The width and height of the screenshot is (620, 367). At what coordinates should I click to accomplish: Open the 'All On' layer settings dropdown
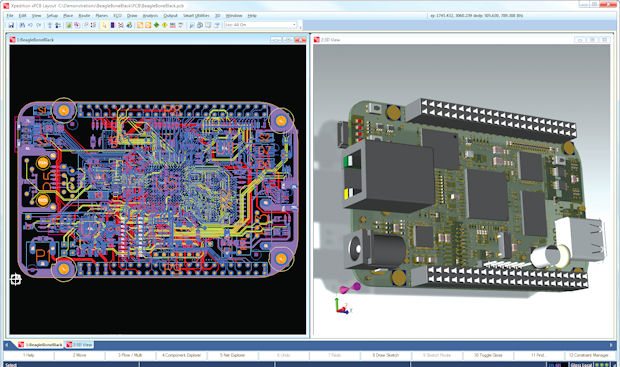pos(260,25)
